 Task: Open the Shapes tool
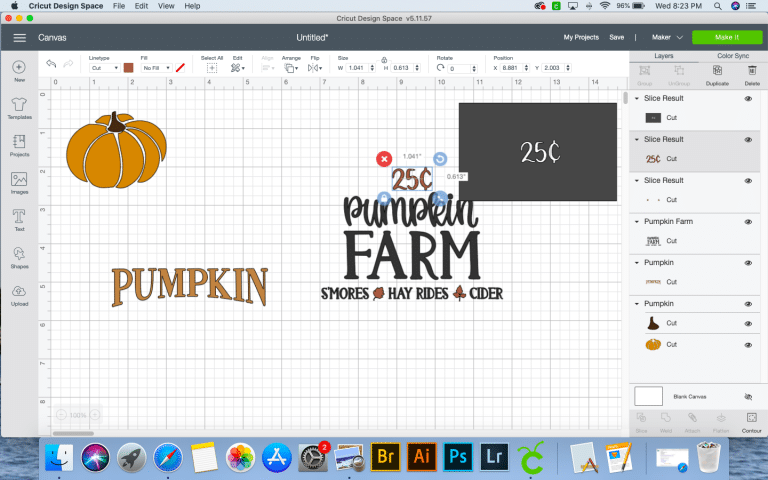point(19,253)
